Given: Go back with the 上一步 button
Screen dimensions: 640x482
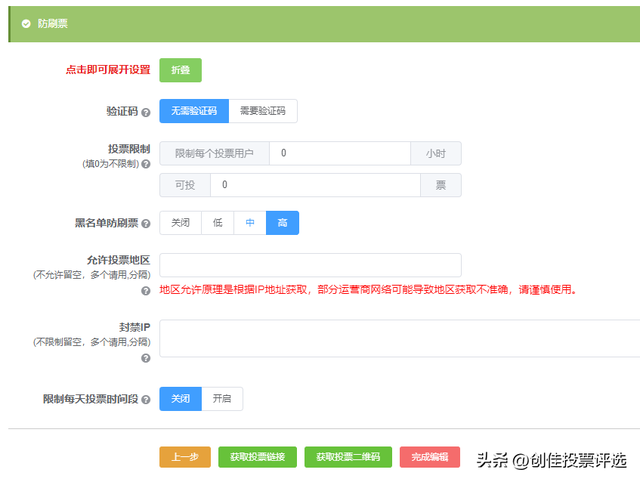Looking at the screenshot, I should click(184, 457).
